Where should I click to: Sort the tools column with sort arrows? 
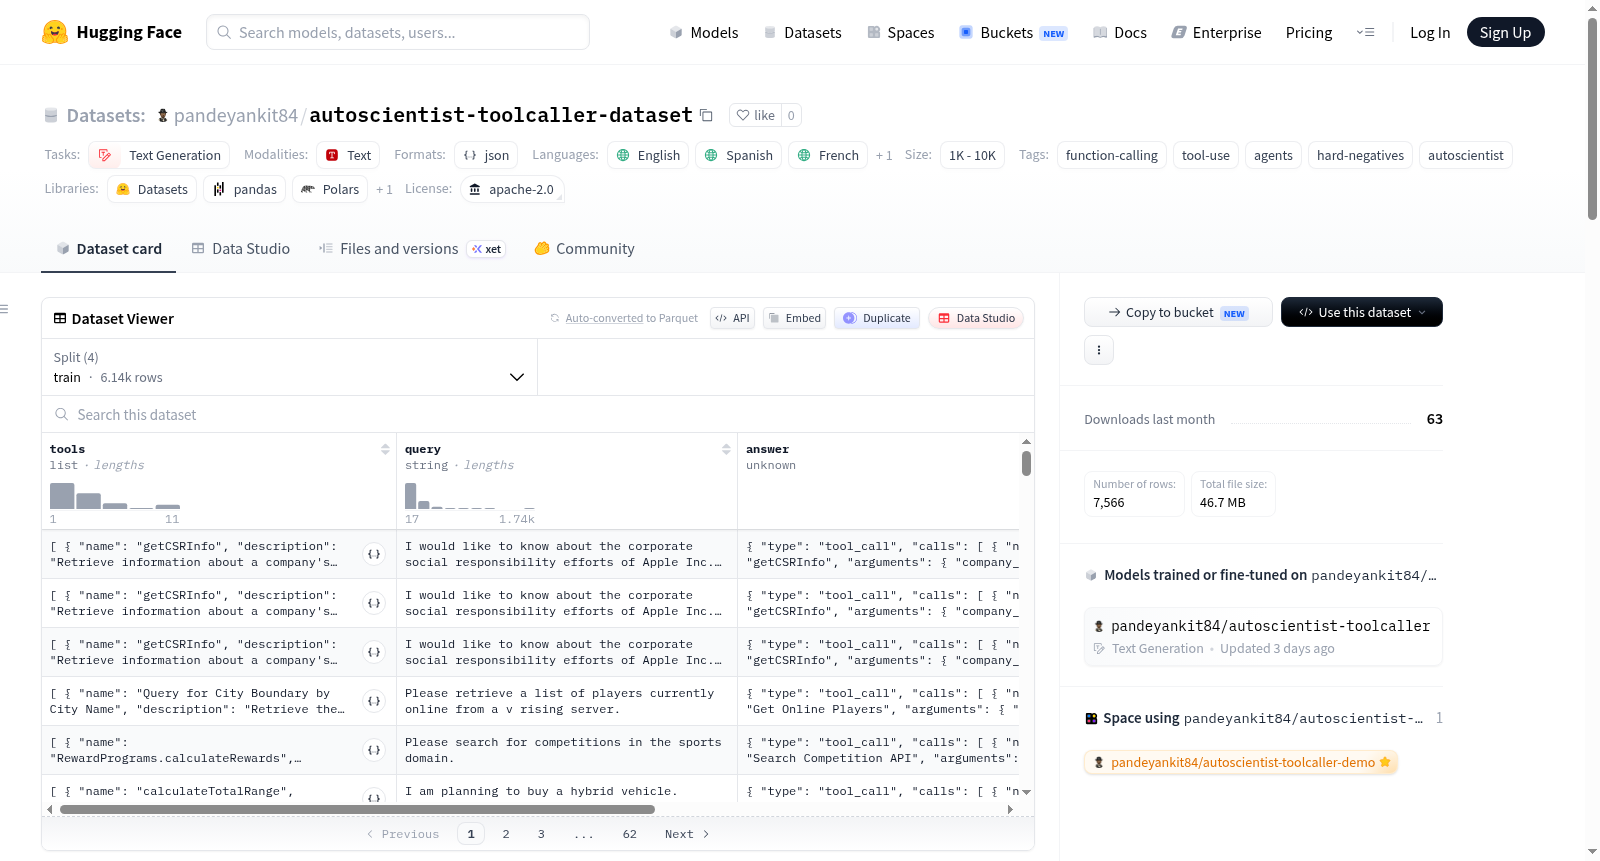pyautogui.click(x=385, y=449)
